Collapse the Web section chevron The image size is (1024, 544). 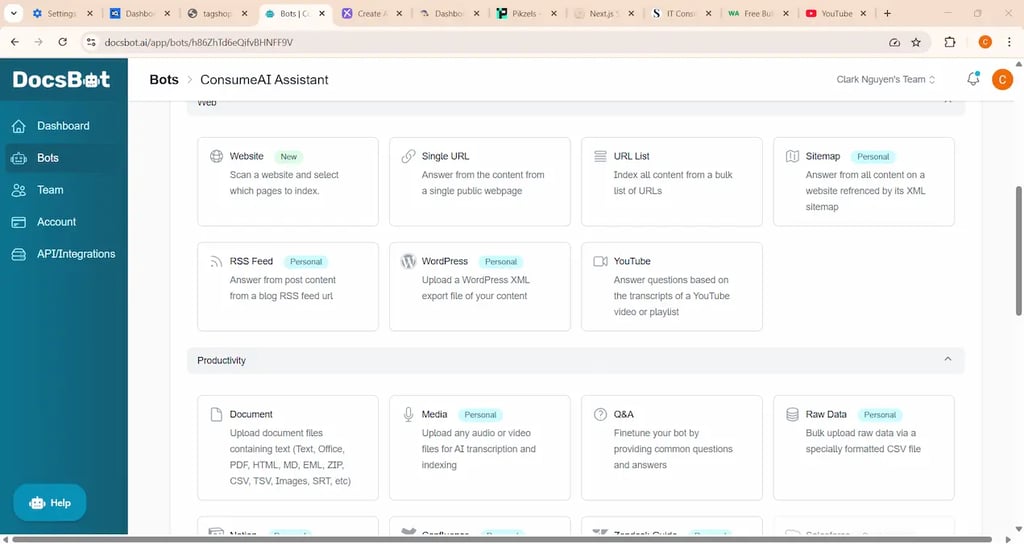948,102
